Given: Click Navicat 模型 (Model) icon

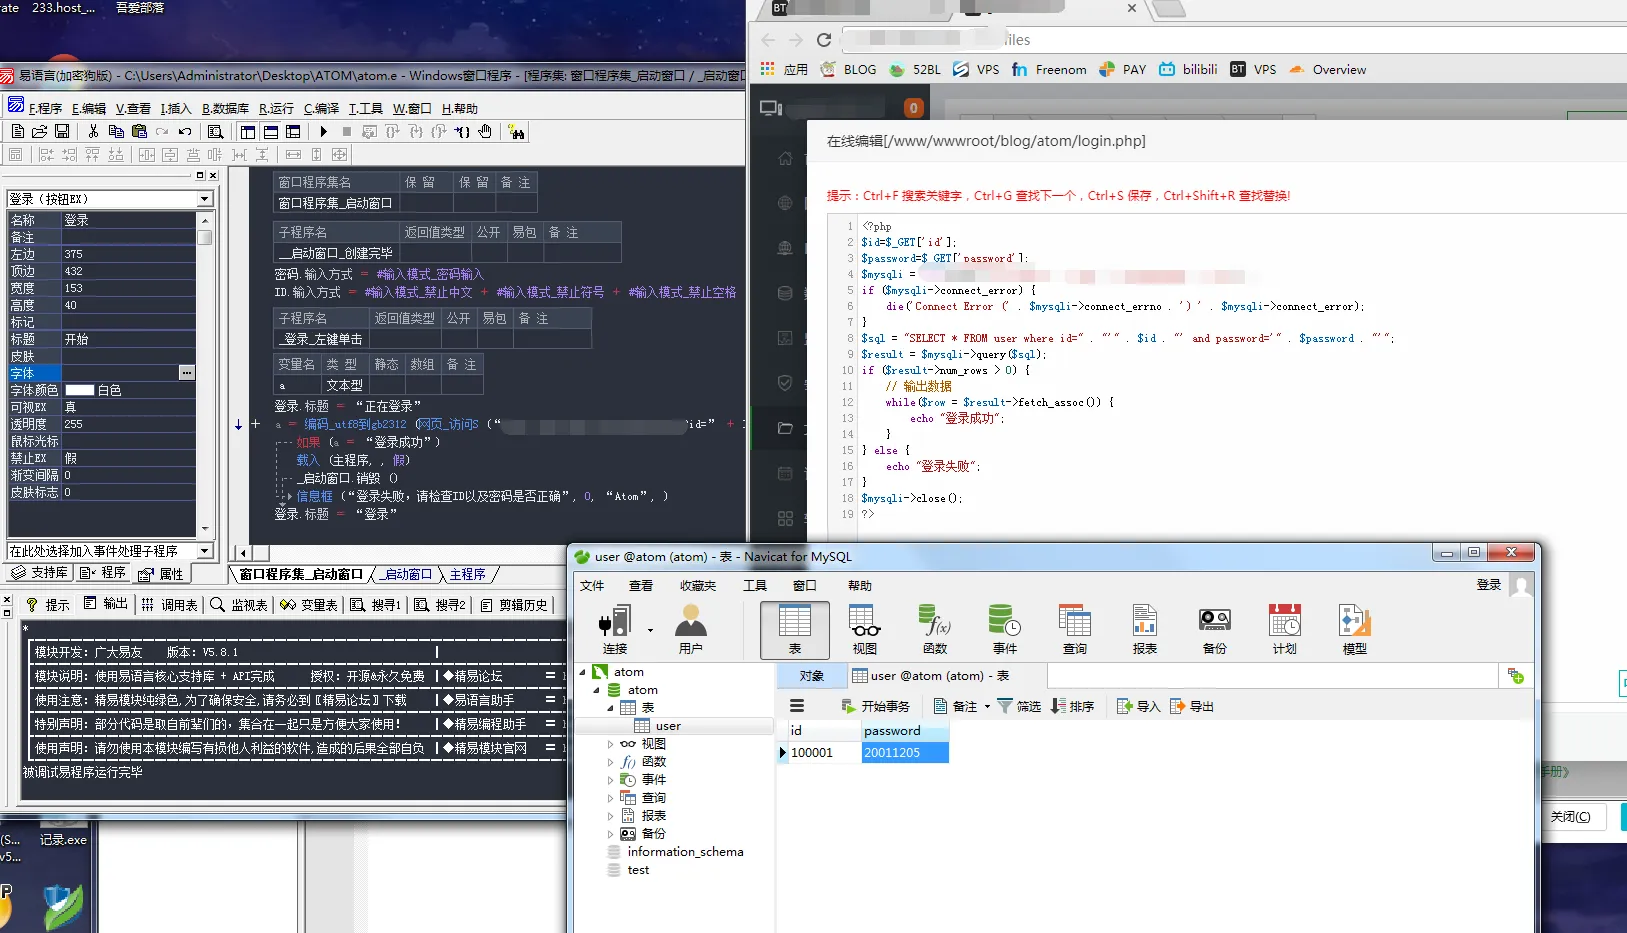Looking at the screenshot, I should pyautogui.click(x=1354, y=630).
